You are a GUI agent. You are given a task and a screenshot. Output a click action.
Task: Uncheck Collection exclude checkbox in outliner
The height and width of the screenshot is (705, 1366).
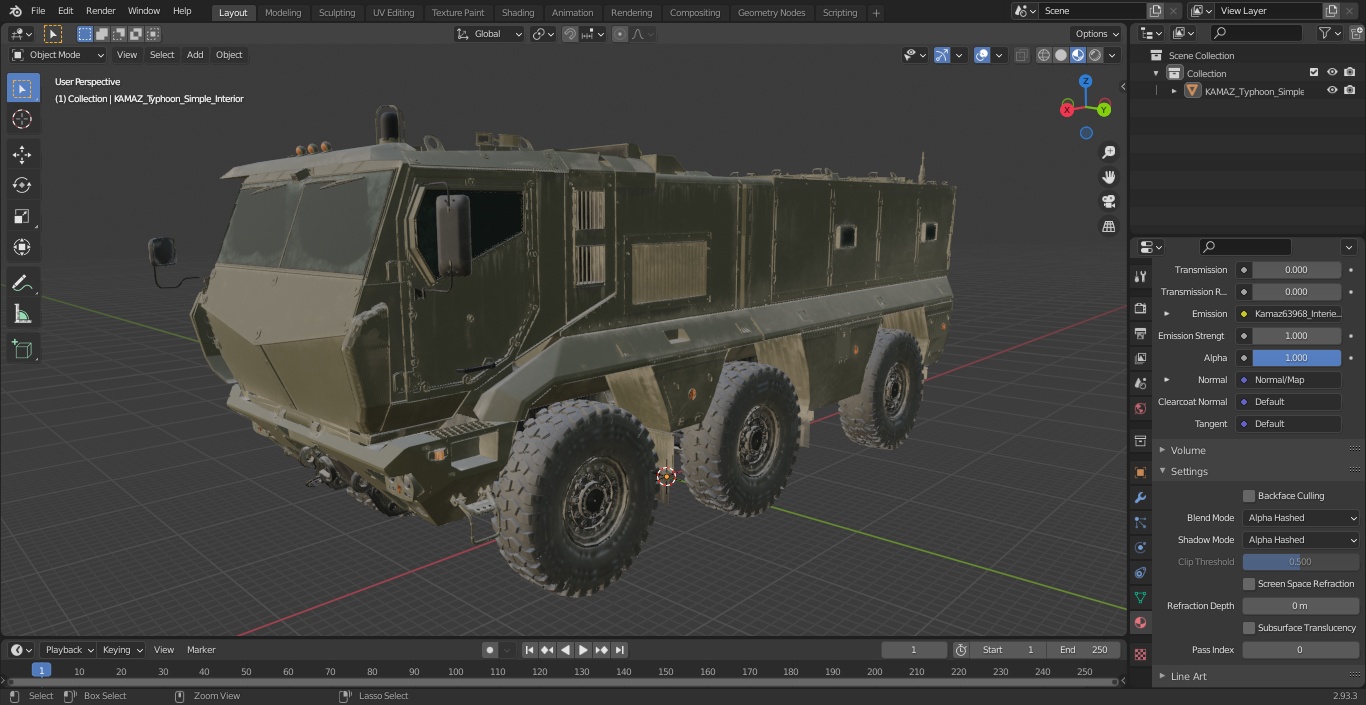click(x=1314, y=73)
